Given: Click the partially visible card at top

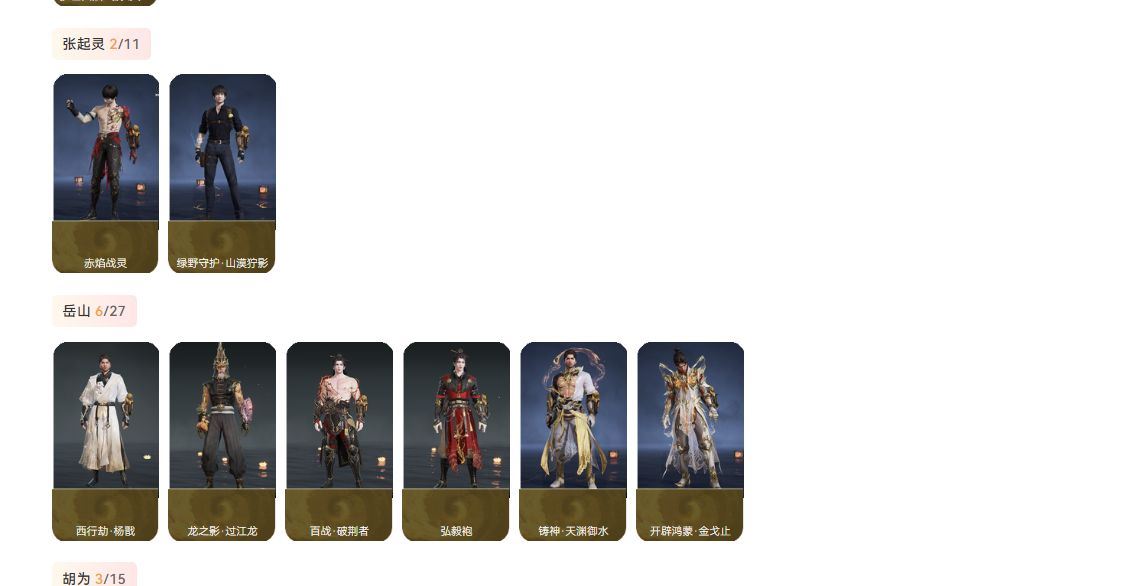Looking at the screenshot, I should pyautogui.click(x=105, y=2).
